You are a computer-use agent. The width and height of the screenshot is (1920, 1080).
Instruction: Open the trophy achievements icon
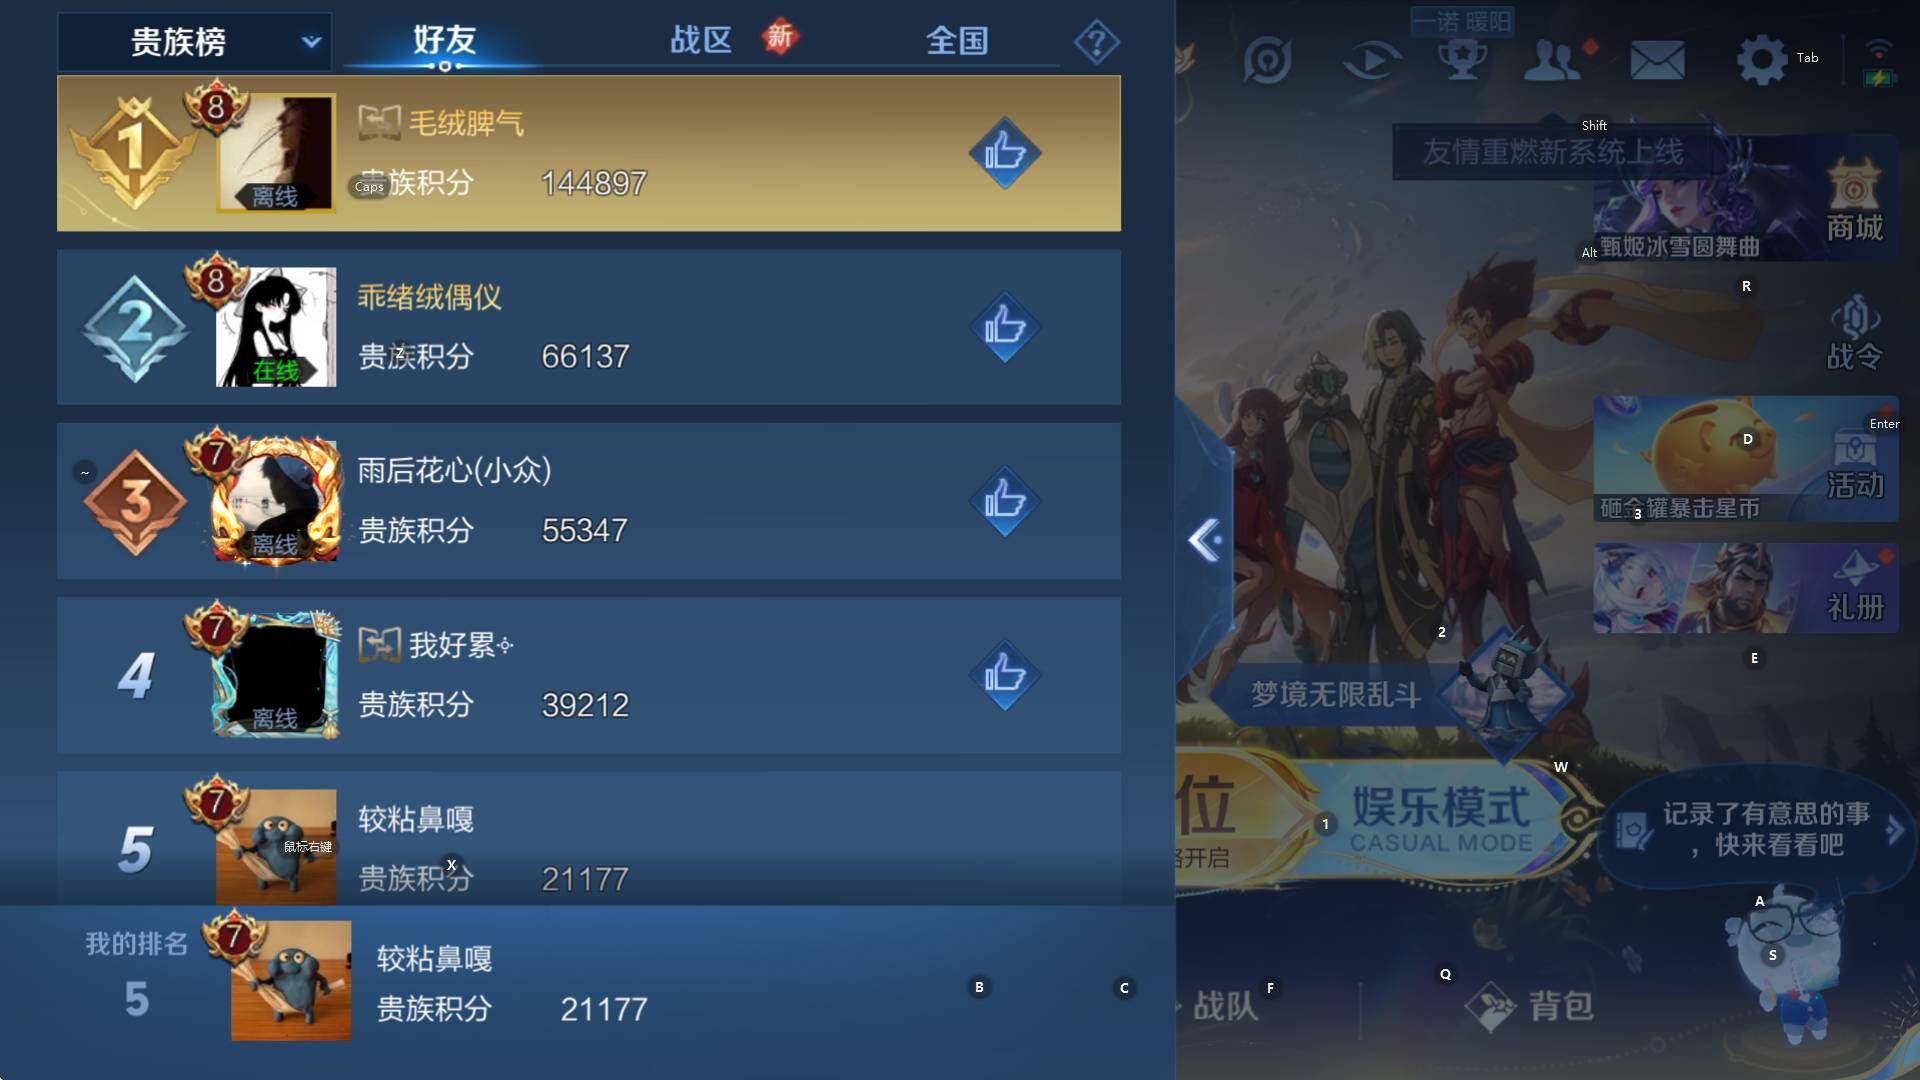[x=1462, y=60]
